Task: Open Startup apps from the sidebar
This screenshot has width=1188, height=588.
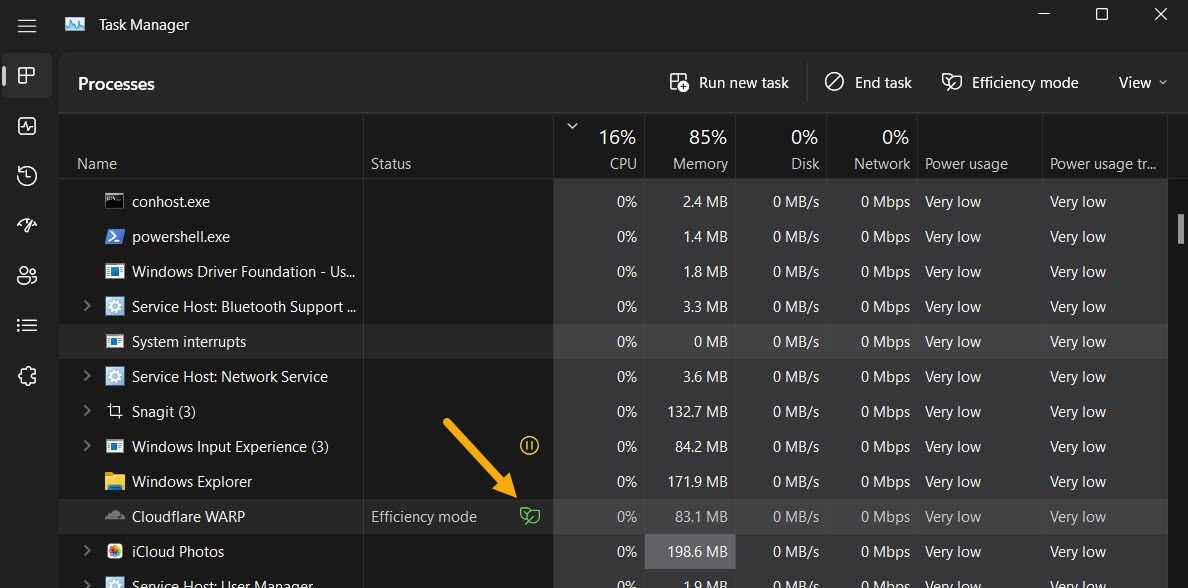Action: click(x=27, y=226)
